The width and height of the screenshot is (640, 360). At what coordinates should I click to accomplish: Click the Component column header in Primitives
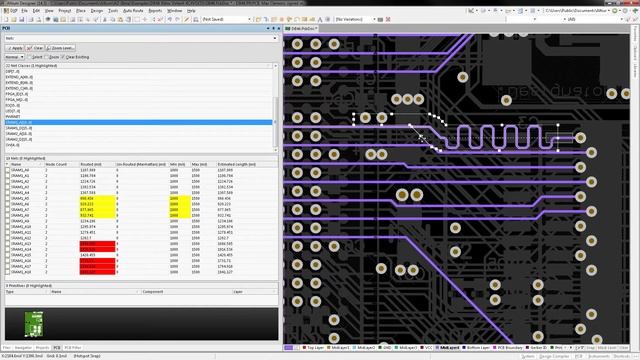pyautogui.click(x=187, y=292)
